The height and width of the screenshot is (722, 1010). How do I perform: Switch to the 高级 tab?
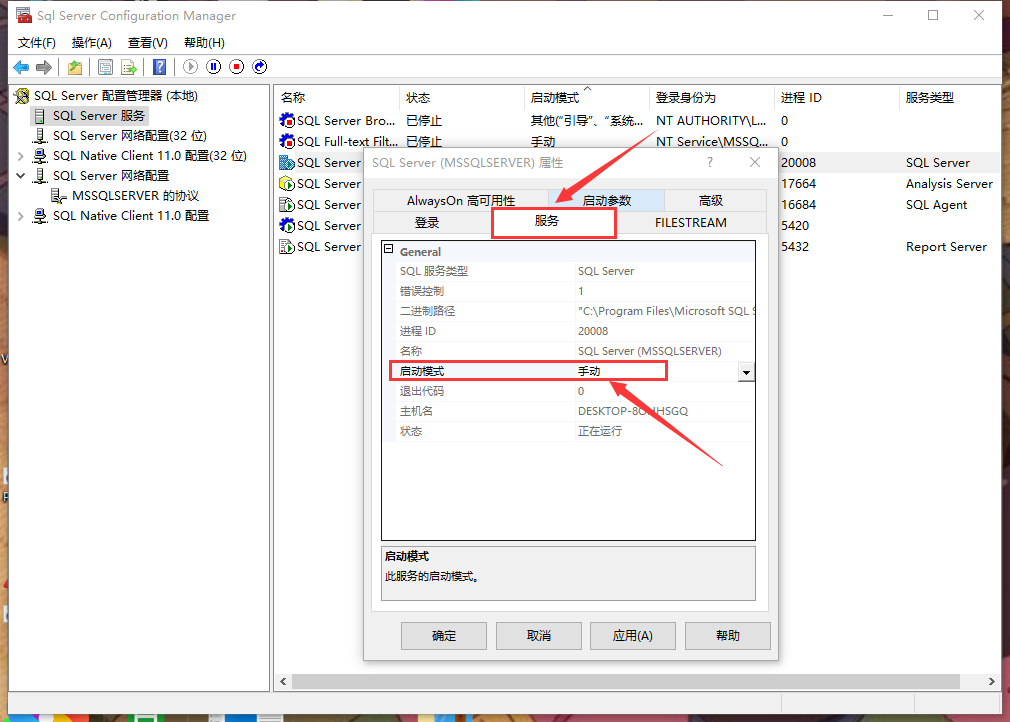tap(710, 201)
